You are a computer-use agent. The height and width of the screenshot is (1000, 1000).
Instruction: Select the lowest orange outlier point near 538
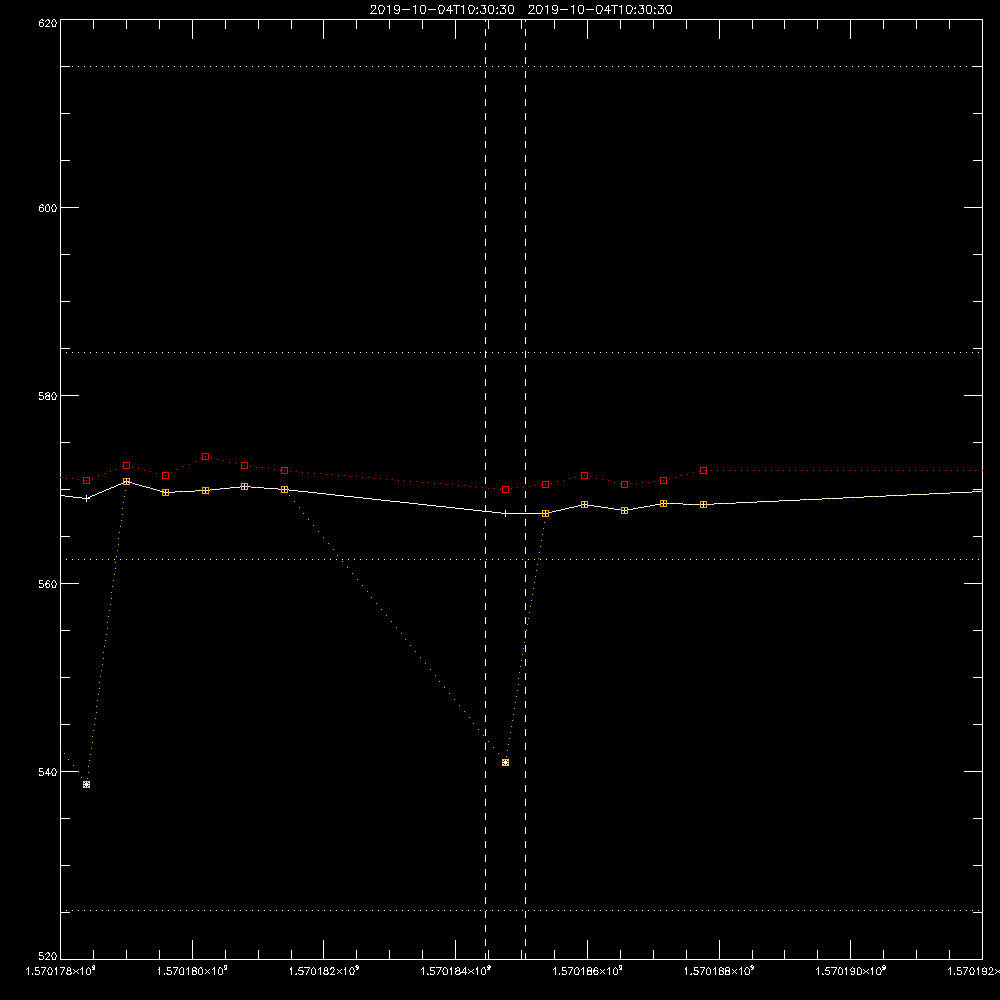click(x=87, y=784)
